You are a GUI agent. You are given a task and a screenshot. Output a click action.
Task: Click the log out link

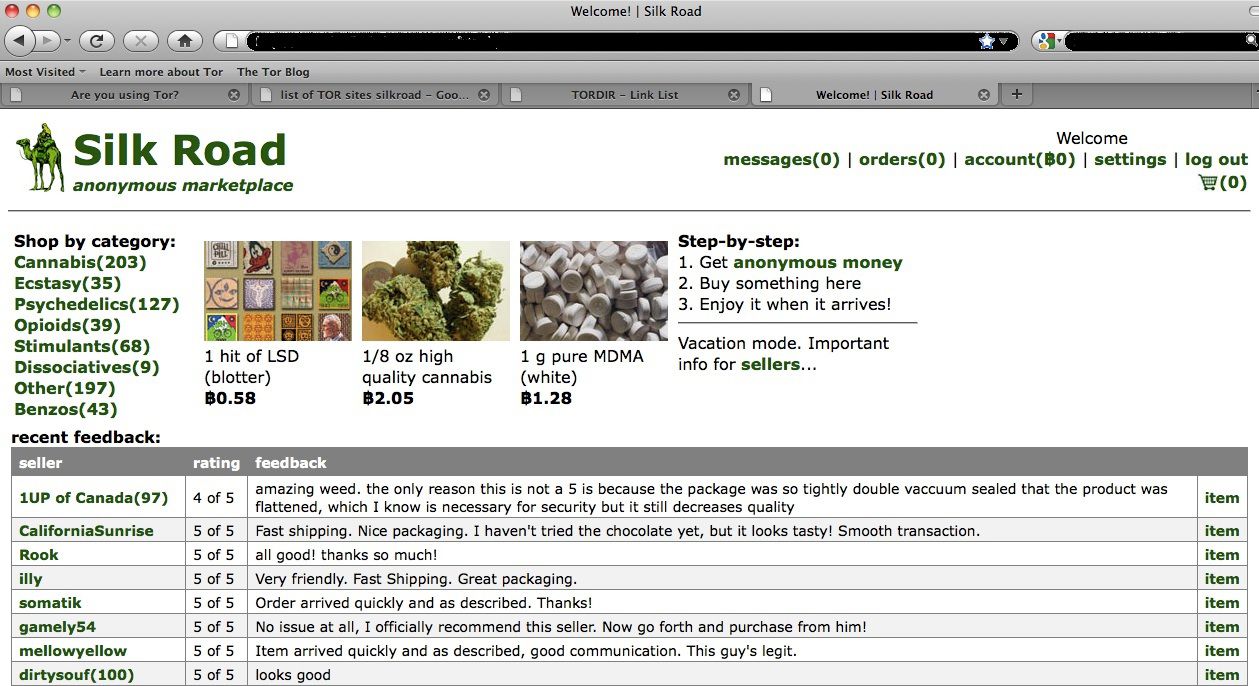(x=1216, y=159)
